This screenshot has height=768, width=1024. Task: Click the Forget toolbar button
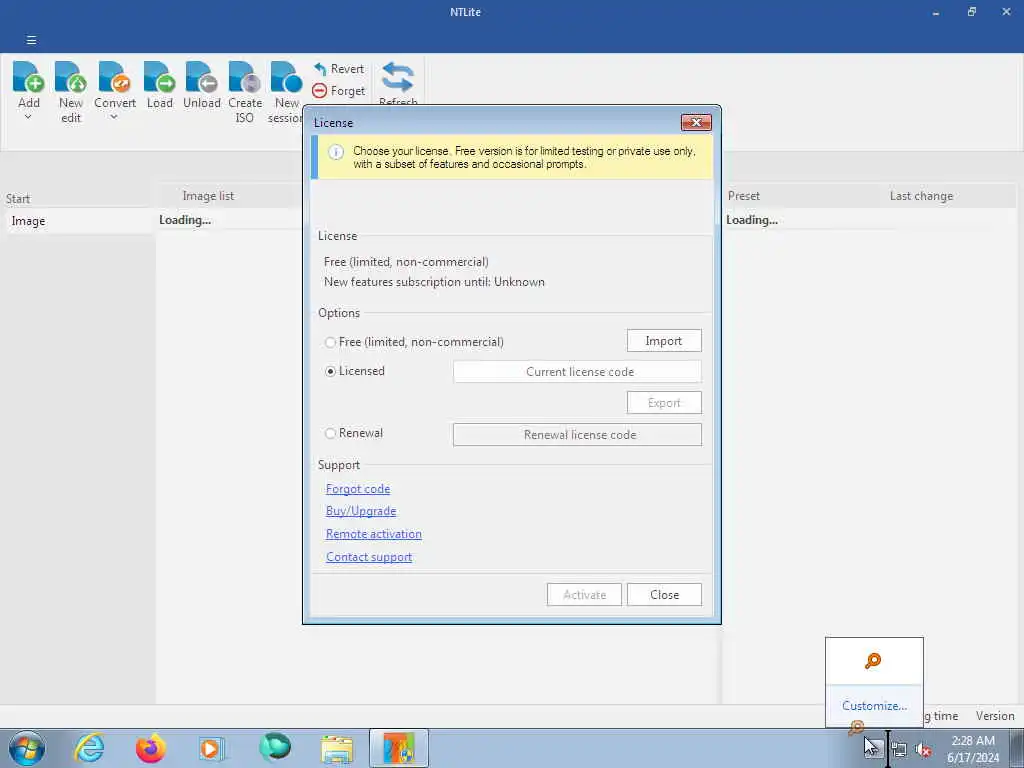[x=338, y=91]
